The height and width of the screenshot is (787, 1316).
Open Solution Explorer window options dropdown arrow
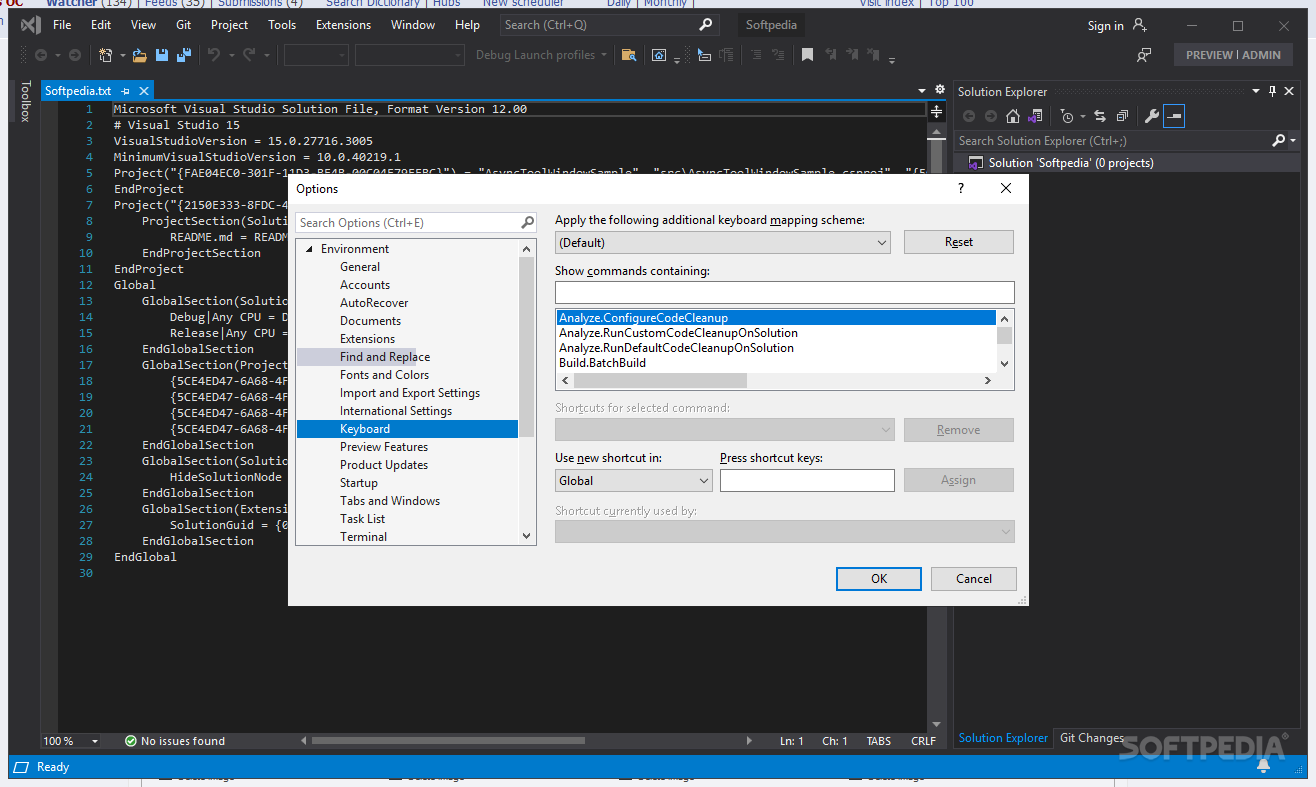[x=1257, y=91]
